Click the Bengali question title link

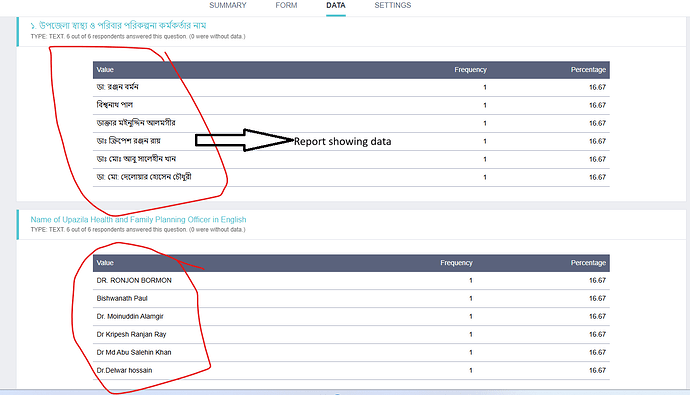click(118, 26)
